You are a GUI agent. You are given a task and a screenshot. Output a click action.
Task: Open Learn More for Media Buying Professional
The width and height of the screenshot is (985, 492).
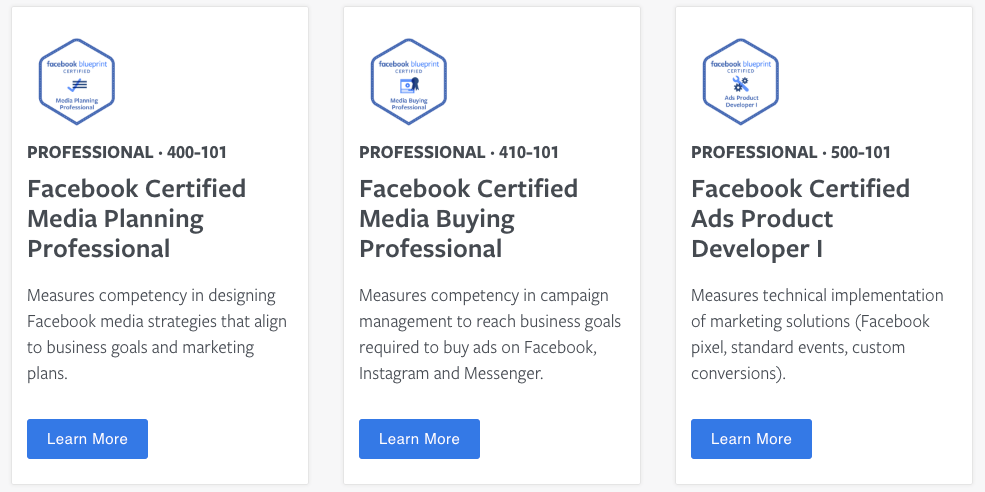click(419, 439)
